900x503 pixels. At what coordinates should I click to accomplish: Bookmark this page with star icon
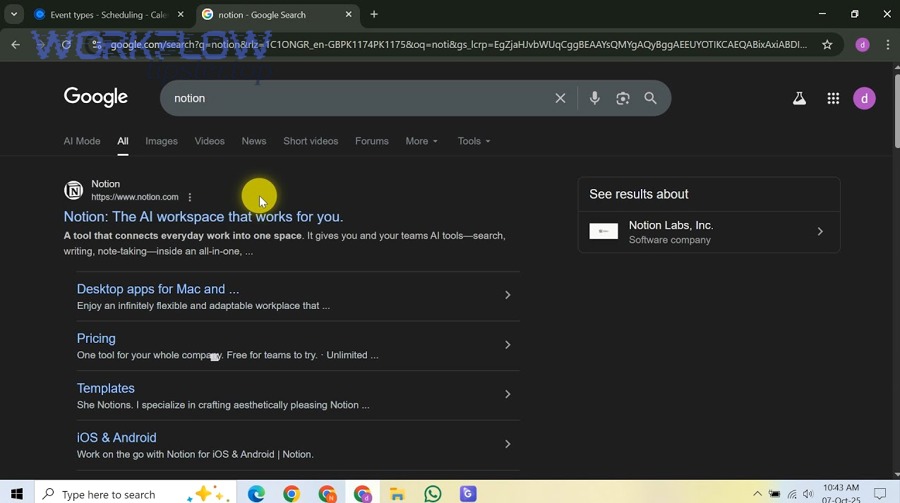827,45
